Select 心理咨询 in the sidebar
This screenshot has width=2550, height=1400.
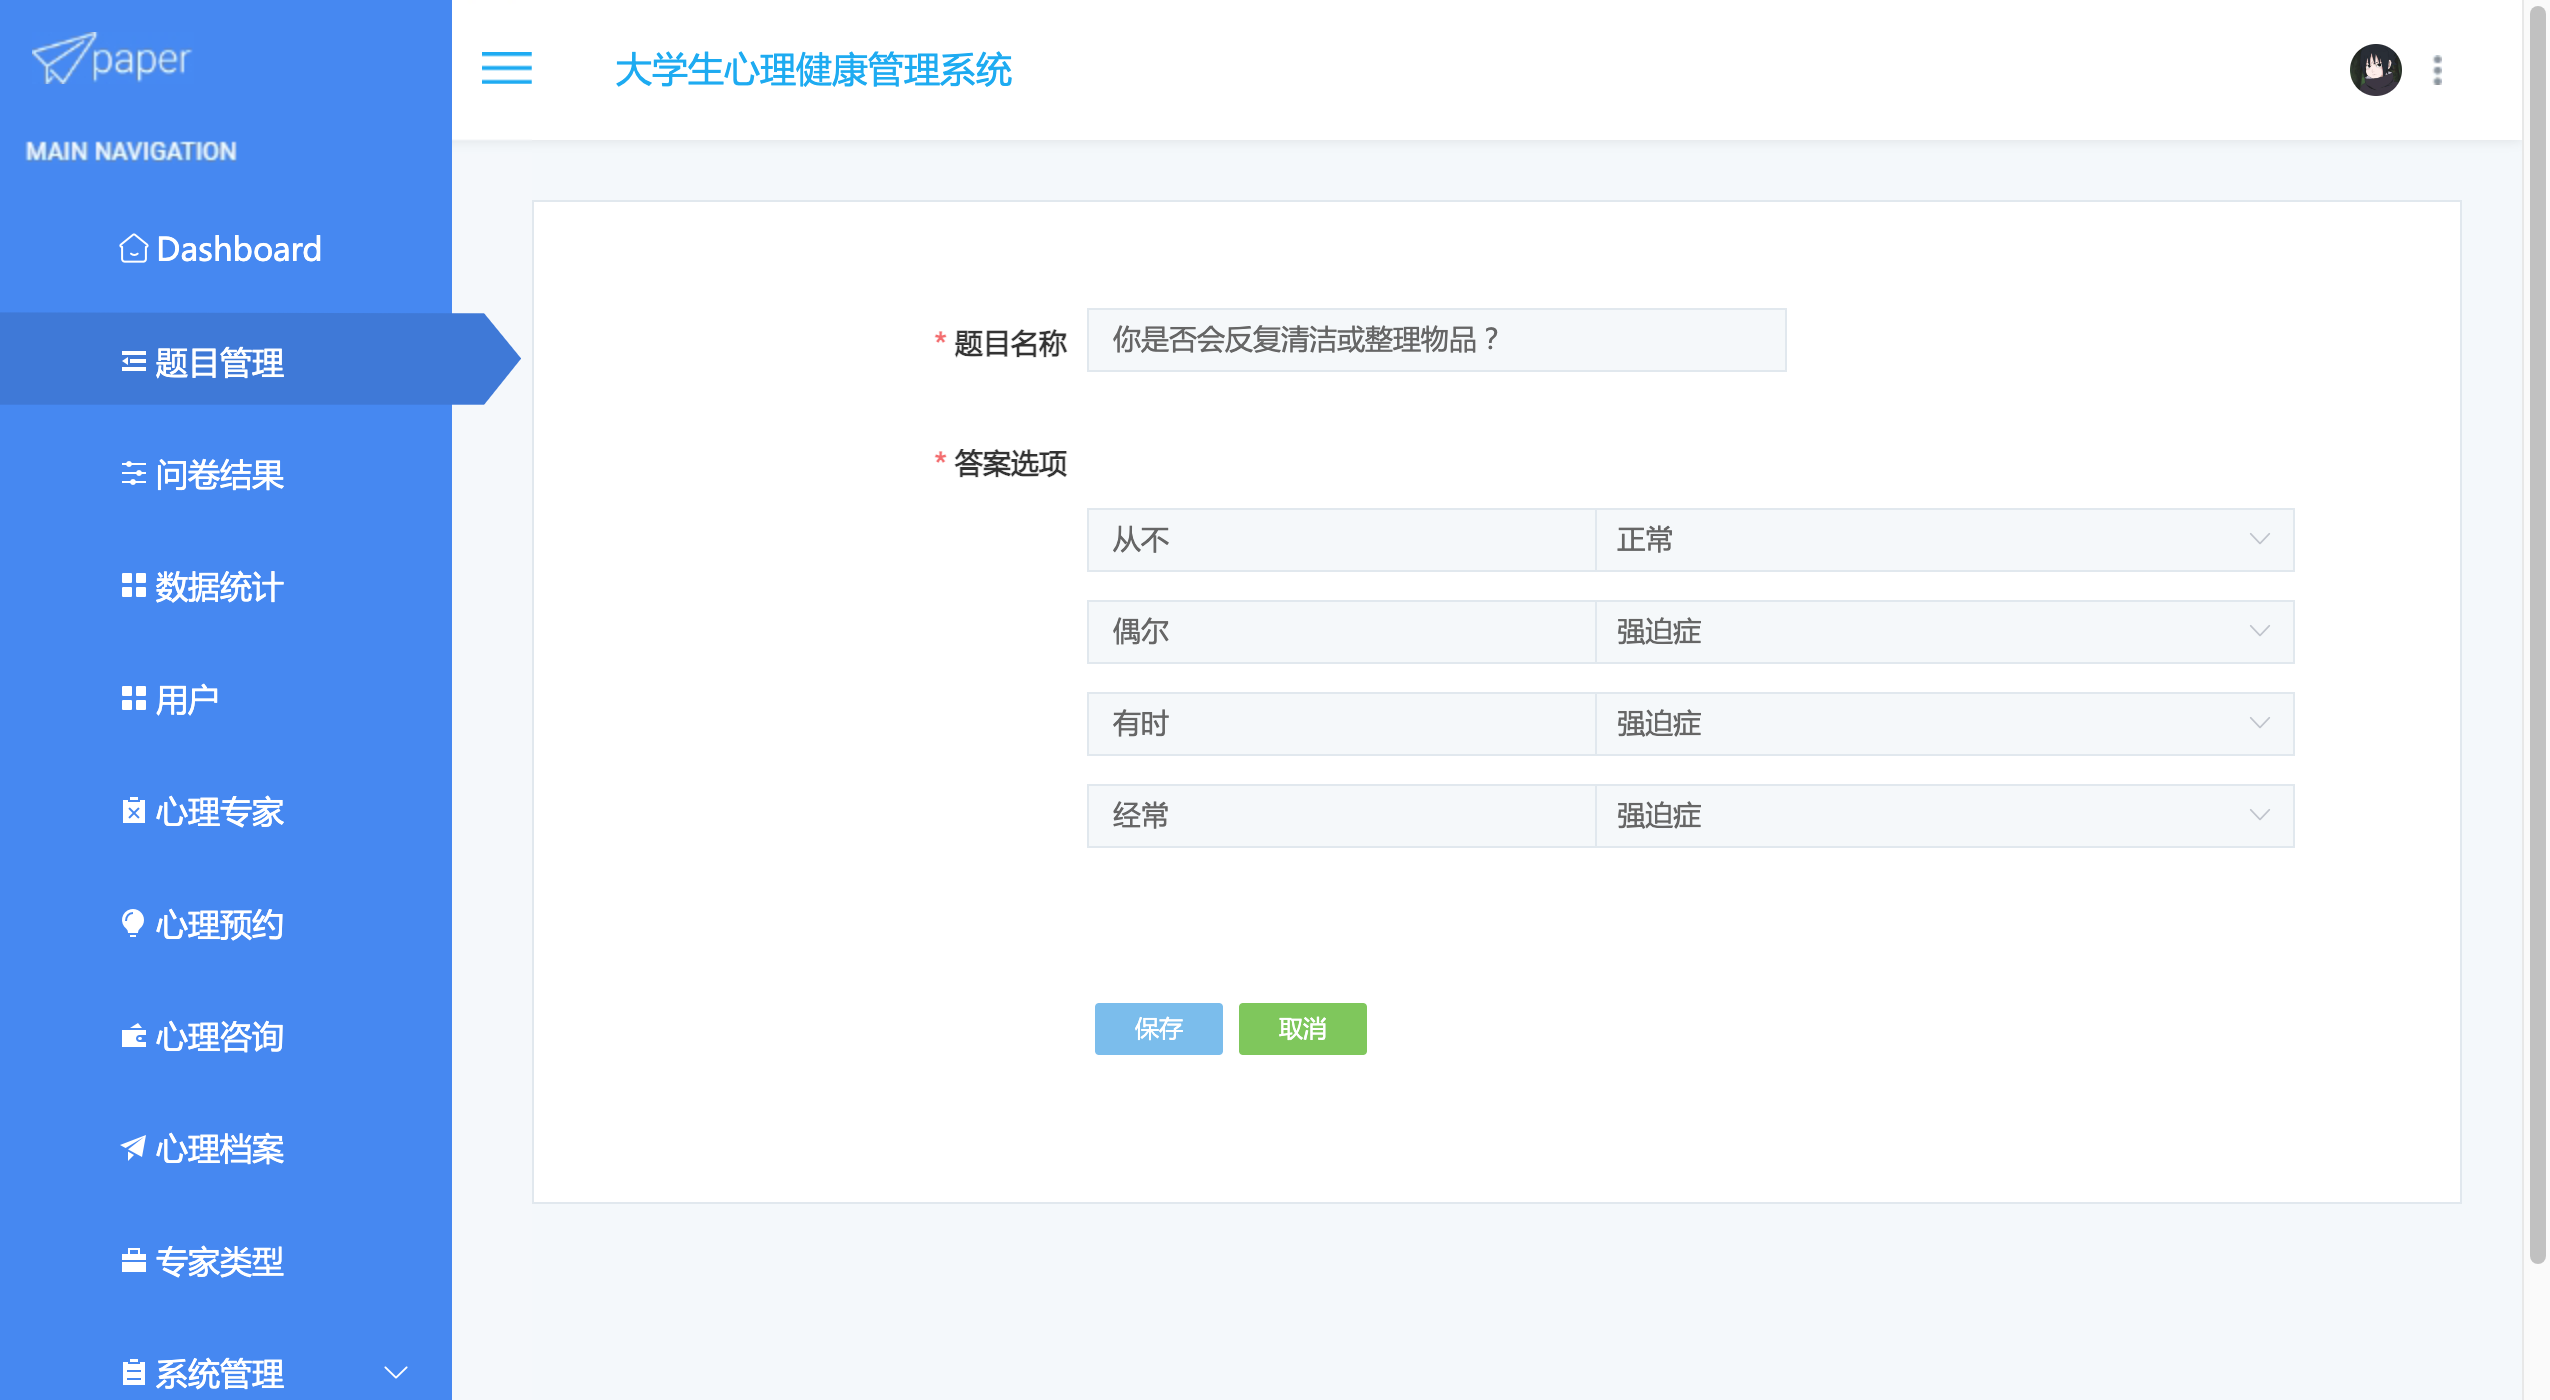(x=219, y=1036)
